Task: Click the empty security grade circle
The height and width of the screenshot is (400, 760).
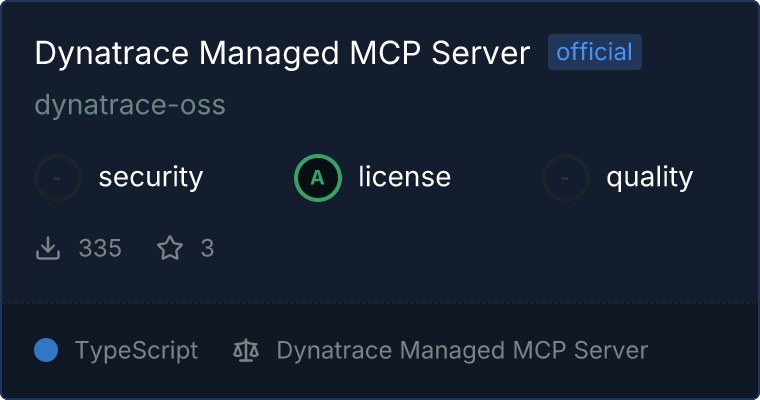Action: tap(58, 178)
